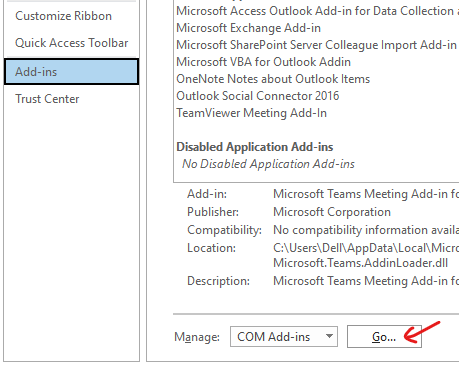Click the C:\Users\Dell\AppData location path
Screen dimensions: 459x369
tap(366, 248)
